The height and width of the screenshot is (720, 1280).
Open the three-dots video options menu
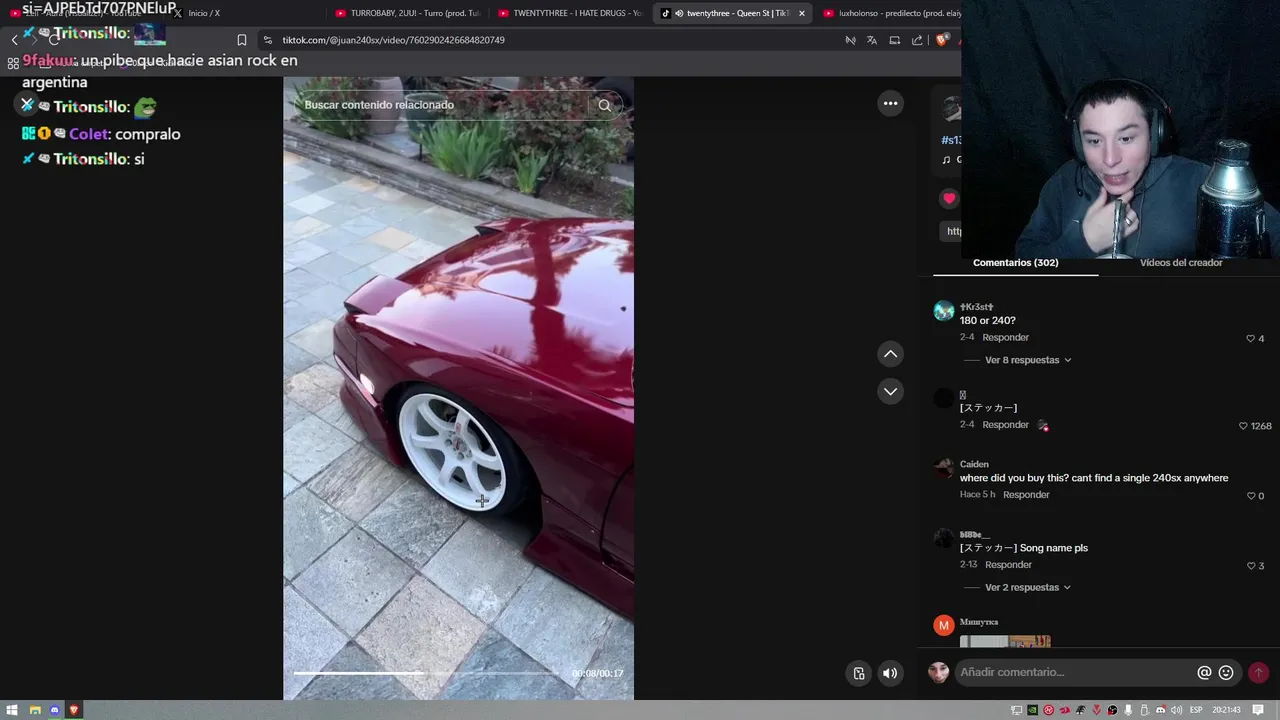pos(890,103)
